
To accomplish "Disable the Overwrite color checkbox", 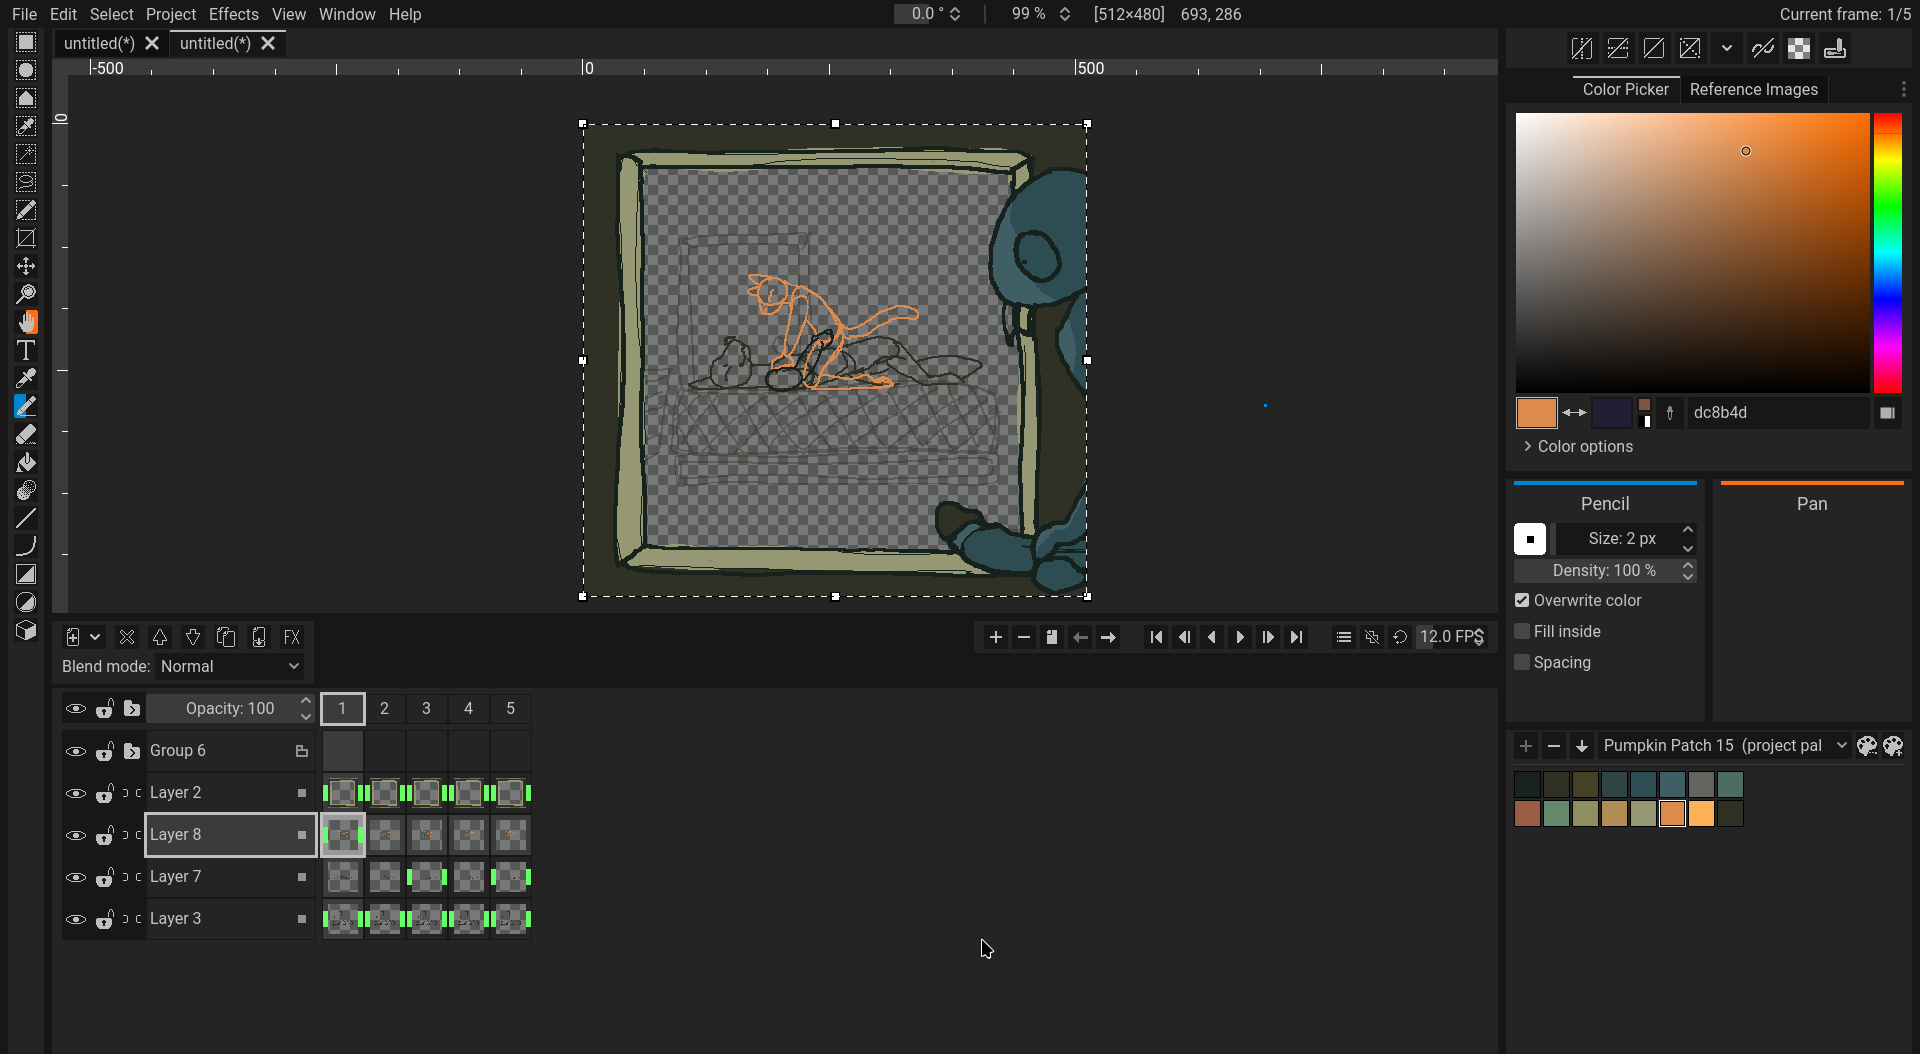I will pyautogui.click(x=1522, y=600).
